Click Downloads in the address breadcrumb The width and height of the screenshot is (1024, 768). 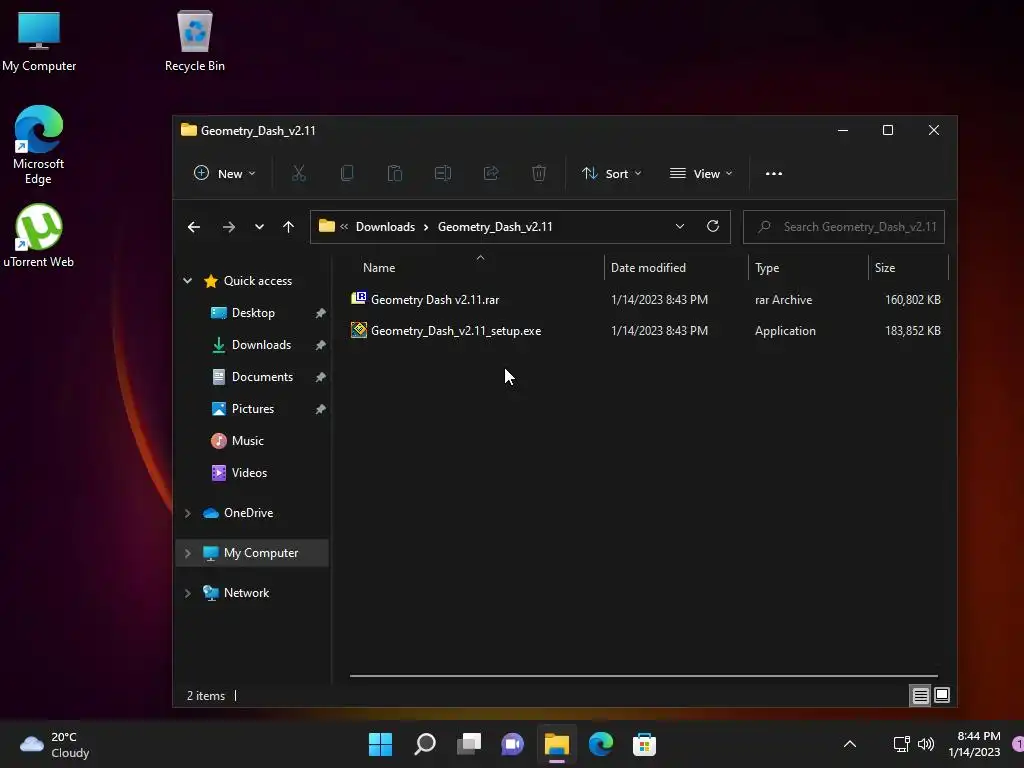pos(385,227)
